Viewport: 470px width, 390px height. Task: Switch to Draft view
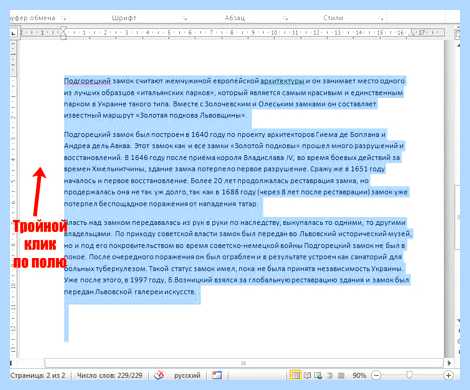[x=341, y=376]
